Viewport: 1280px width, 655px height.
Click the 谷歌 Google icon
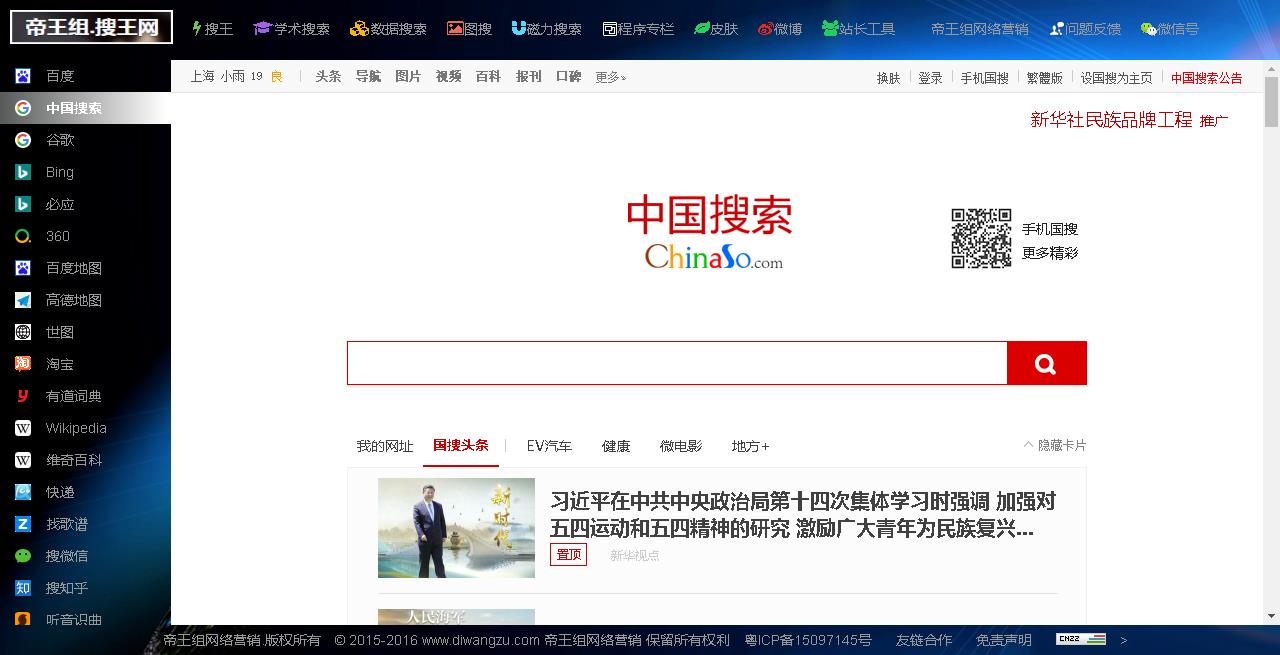(x=23, y=140)
